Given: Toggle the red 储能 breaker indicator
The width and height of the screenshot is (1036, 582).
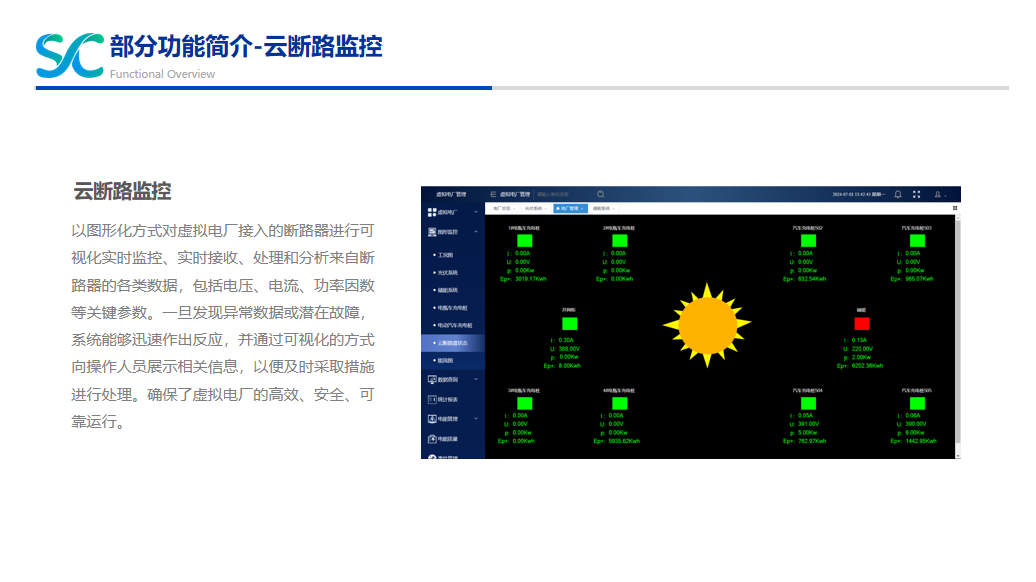Looking at the screenshot, I should click(x=862, y=323).
